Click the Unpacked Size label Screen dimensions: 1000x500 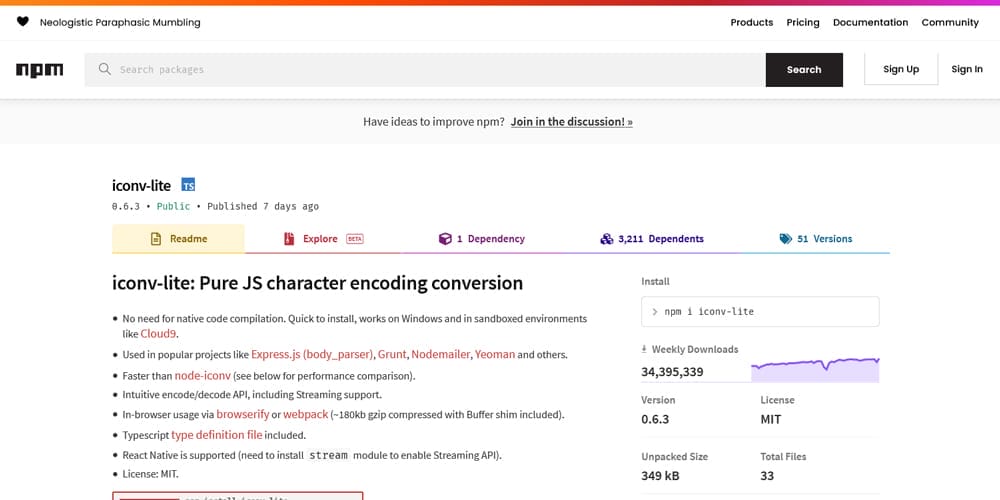coord(674,457)
